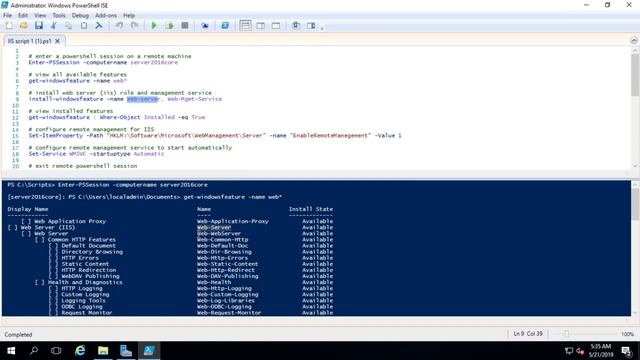
Task: Click 'Health and Diagnostics' display name
Action: tap(85, 282)
